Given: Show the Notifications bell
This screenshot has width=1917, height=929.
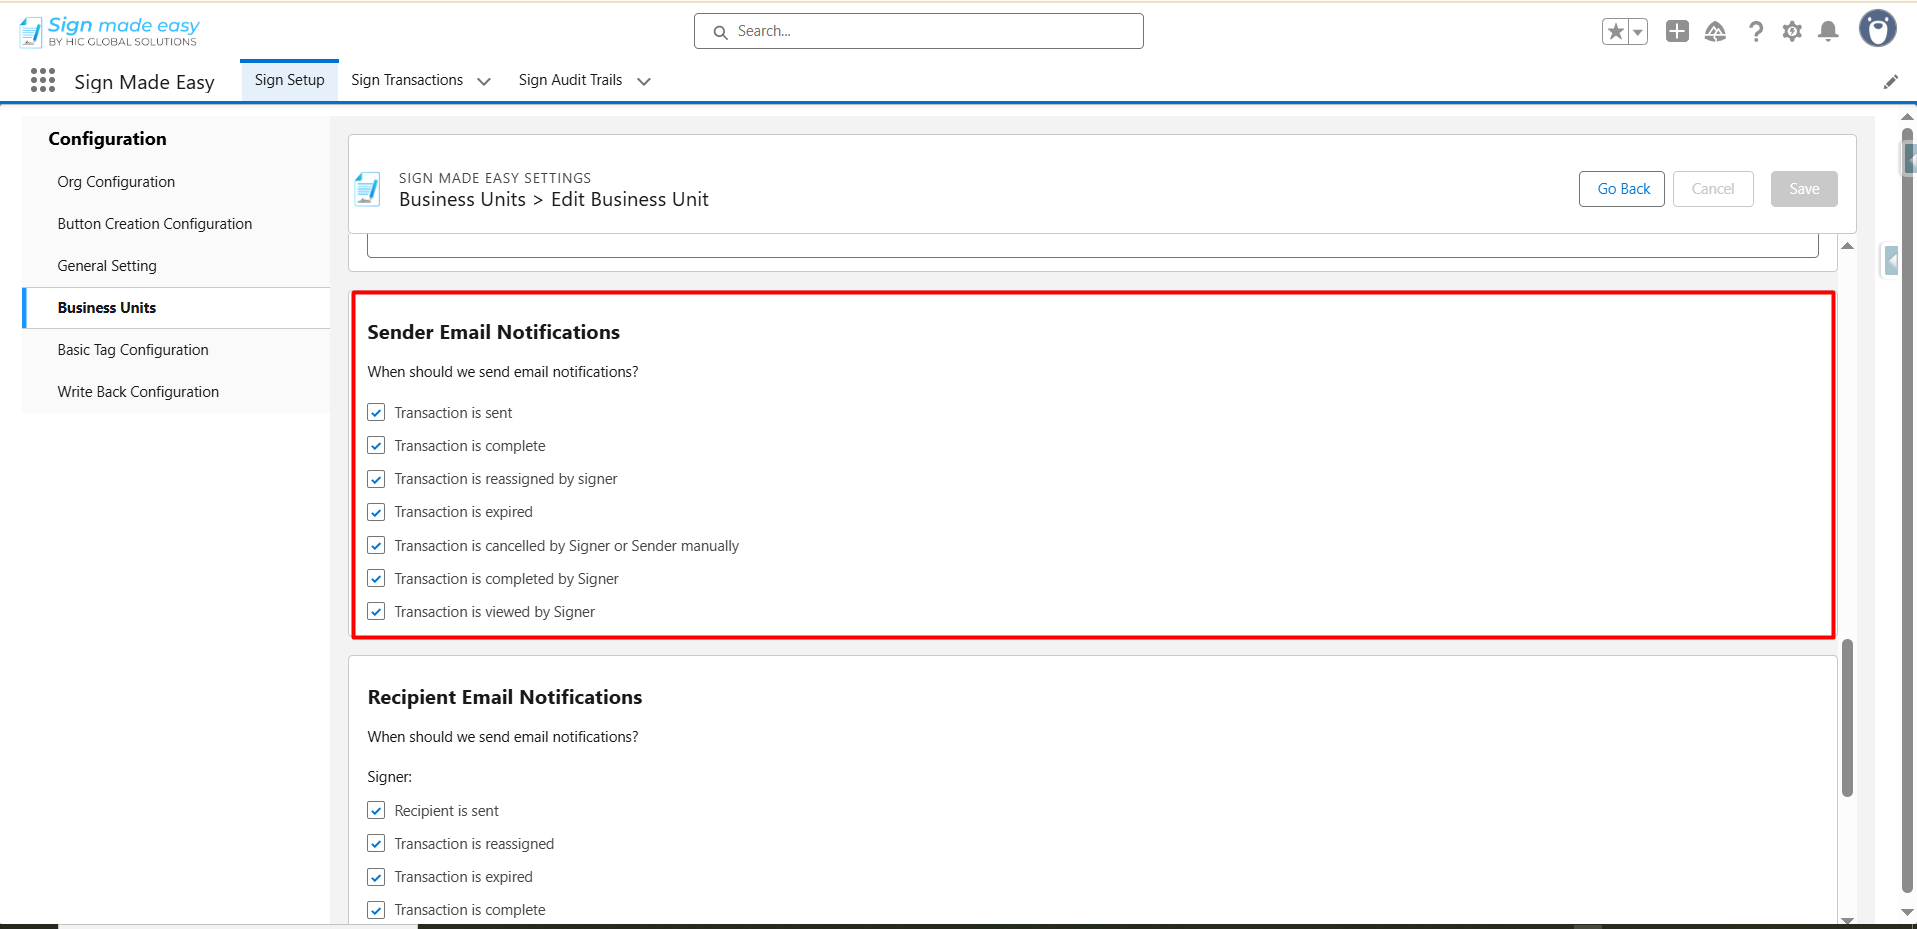Looking at the screenshot, I should pyautogui.click(x=1828, y=32).
